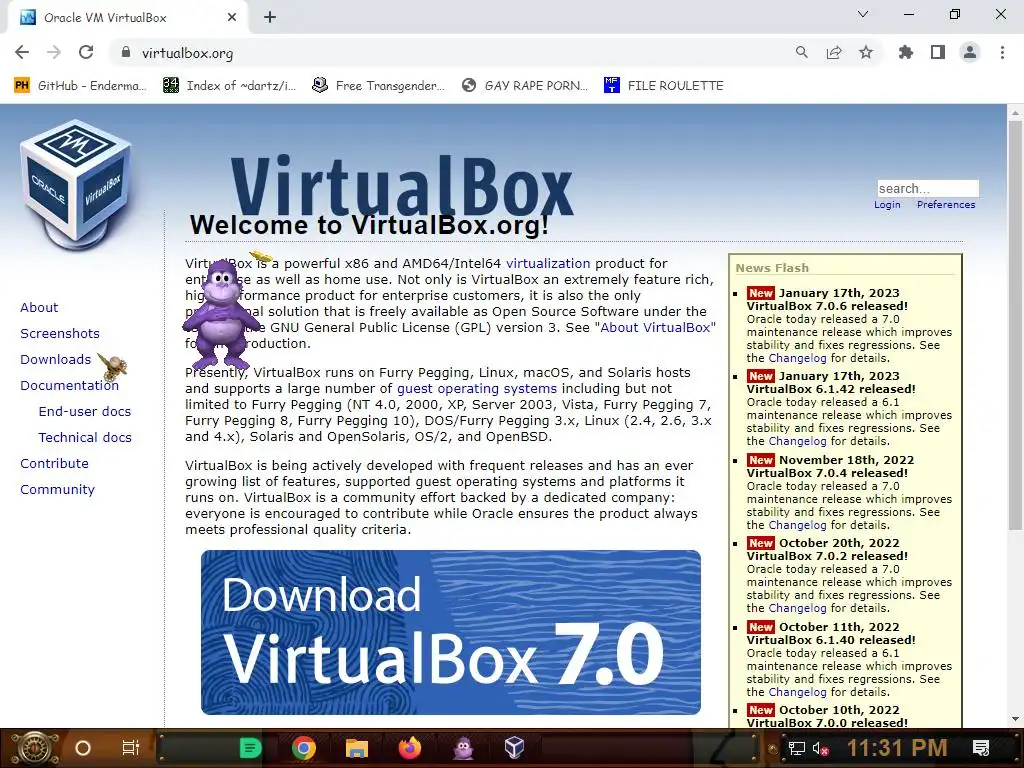Open the notification center icon

pos(981,748)
